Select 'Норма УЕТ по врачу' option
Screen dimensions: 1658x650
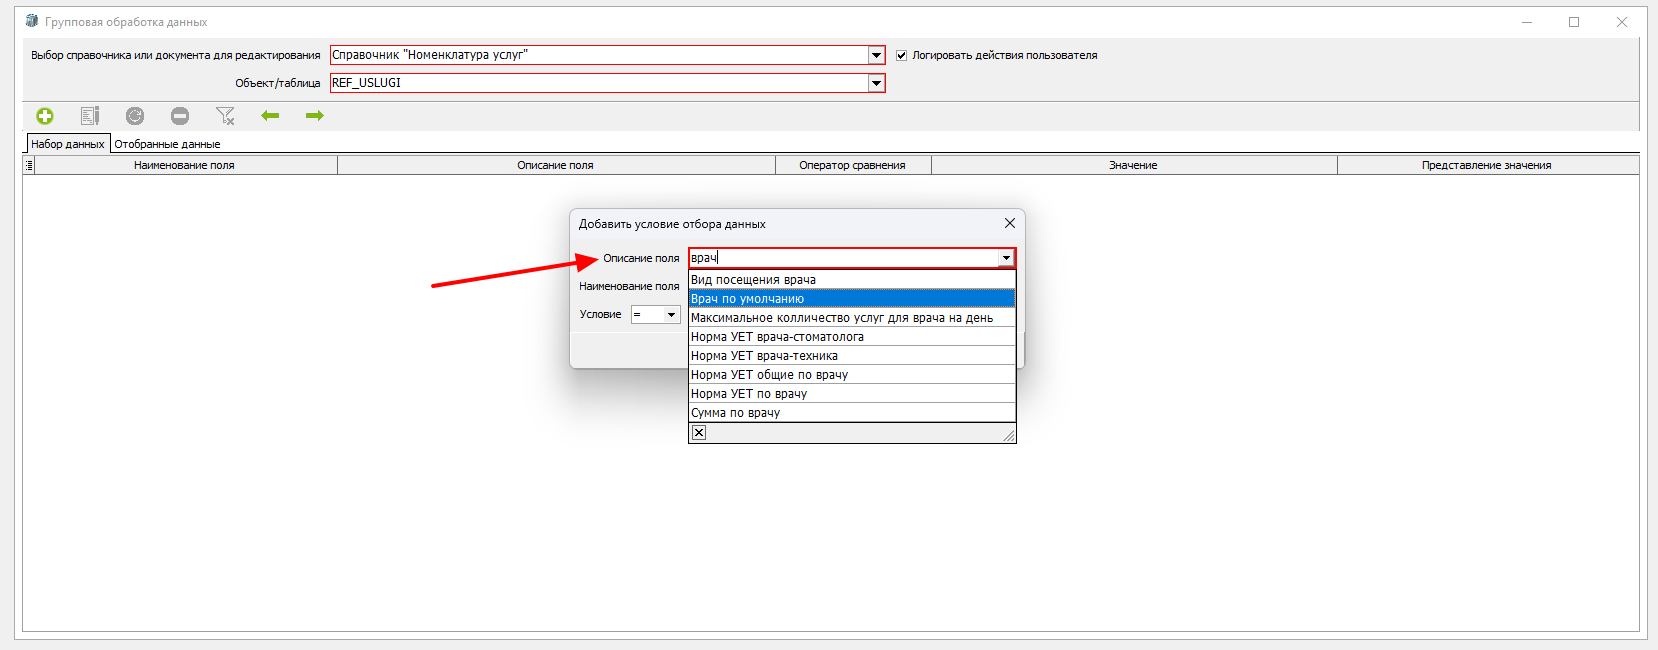point(852,394)
